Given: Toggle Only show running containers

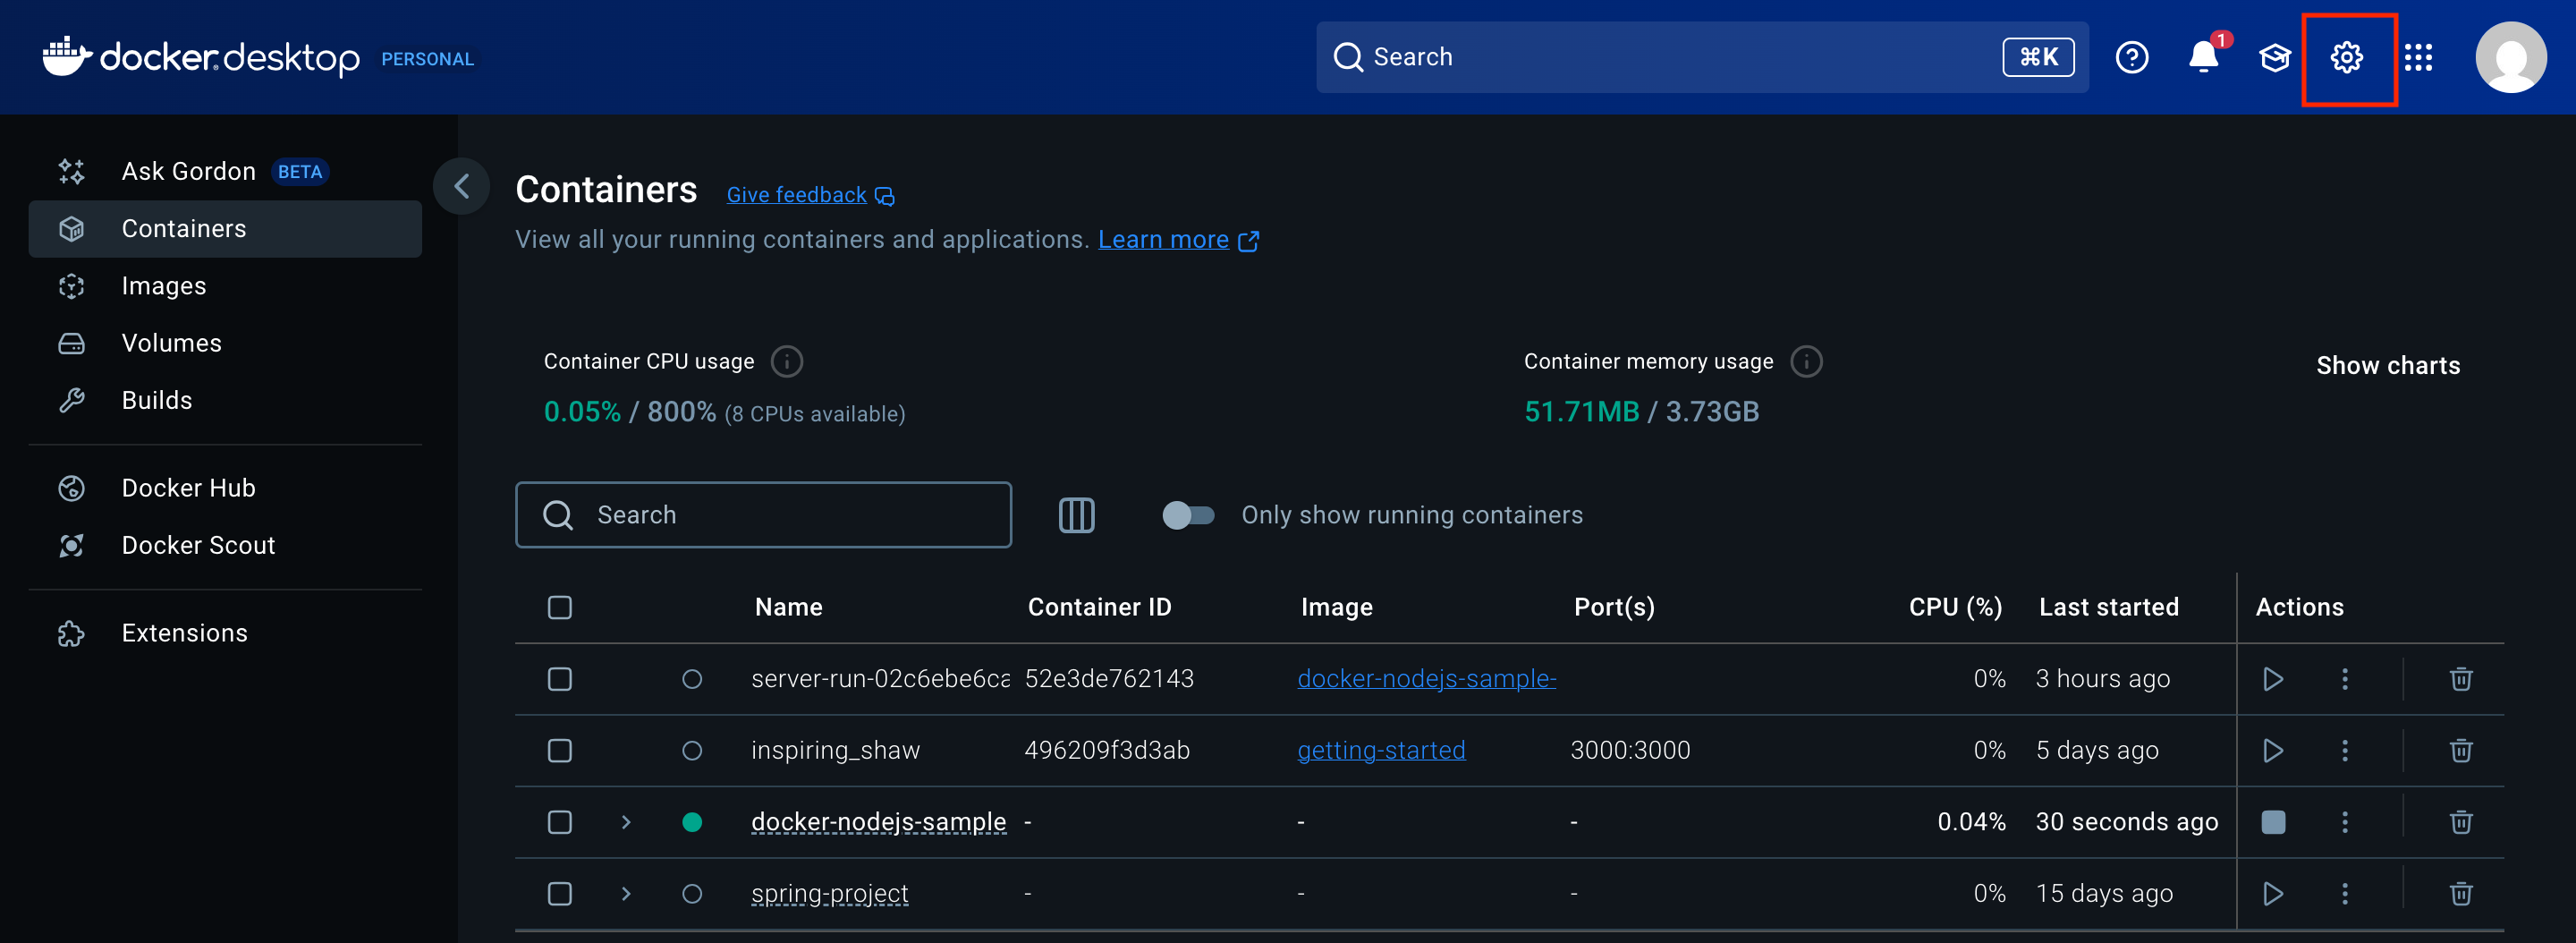Looking at the screenshot, I should point(1188,515).
